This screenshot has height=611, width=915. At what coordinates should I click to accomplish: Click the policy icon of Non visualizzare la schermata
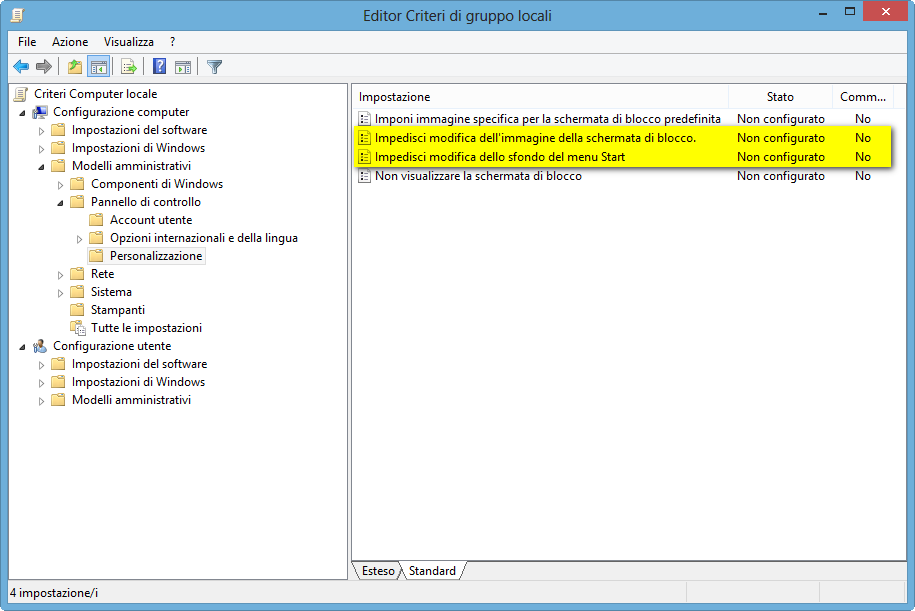365,176
